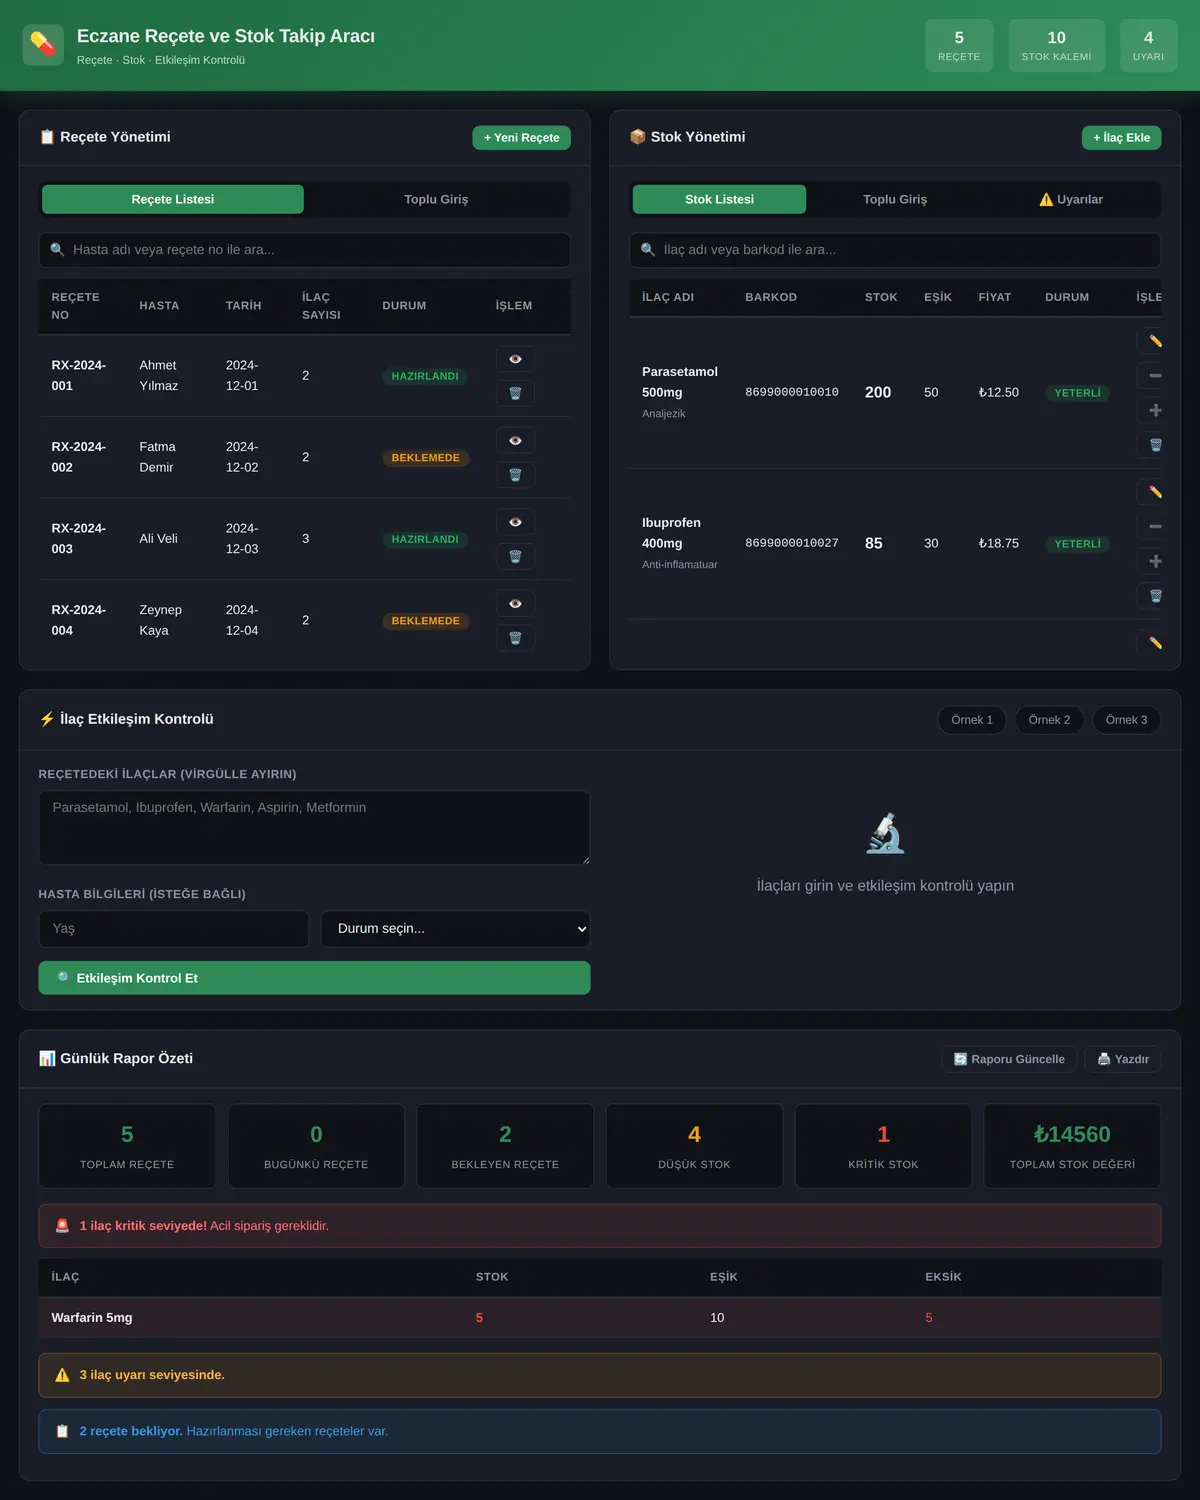Select the Stok Listesi tab
1200x1500 pixels.
coord(719,199)
